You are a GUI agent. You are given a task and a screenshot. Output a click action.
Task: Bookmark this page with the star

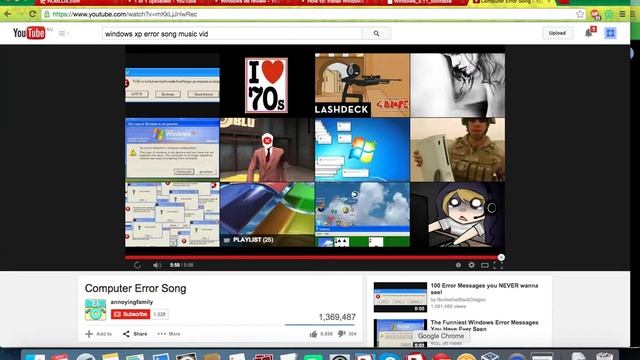580,14
